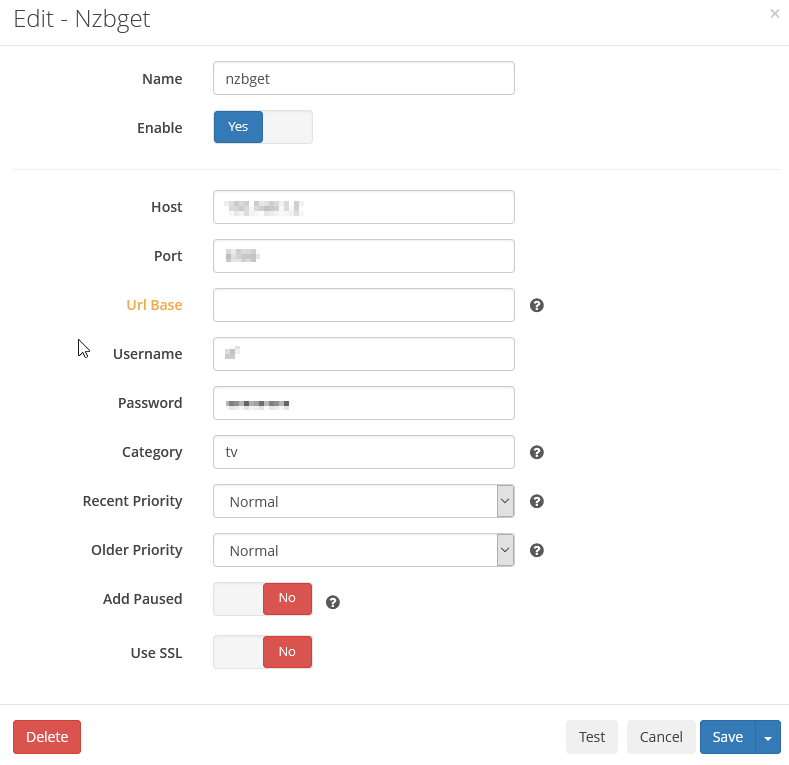Viewport: 789px width, 765px height.
Task: Close the Edit Nzbget dialog with X
Action: [x=774, y=14]
